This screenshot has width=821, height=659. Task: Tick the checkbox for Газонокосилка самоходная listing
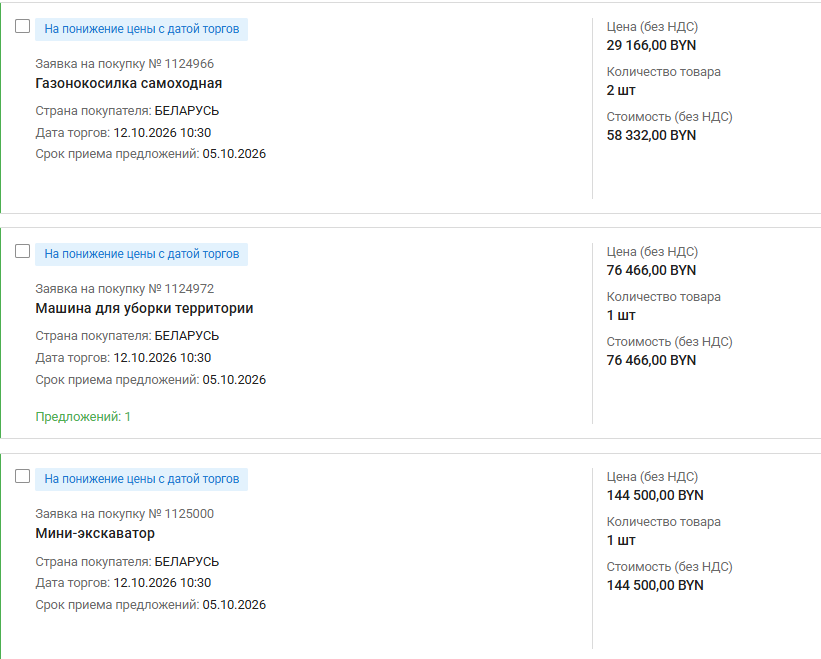point(23,26)
